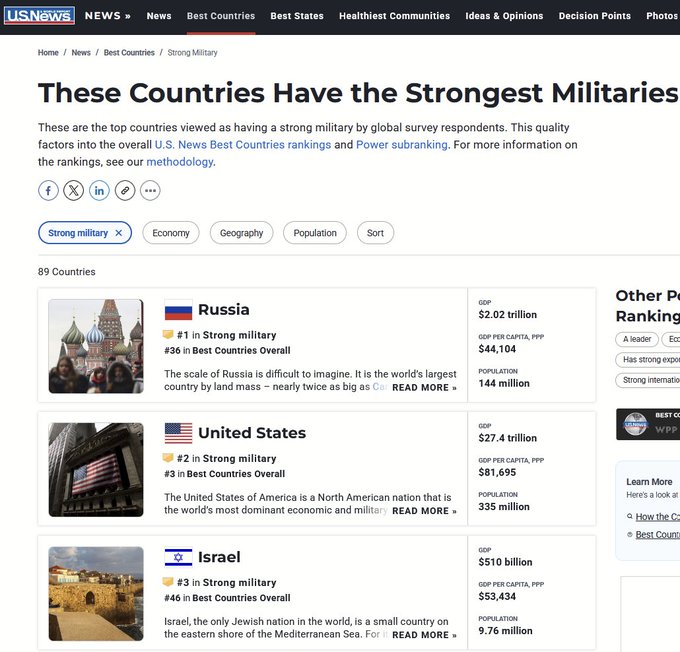Open the Power subranking link
The image size is (680, 652).
pos(402,144)
